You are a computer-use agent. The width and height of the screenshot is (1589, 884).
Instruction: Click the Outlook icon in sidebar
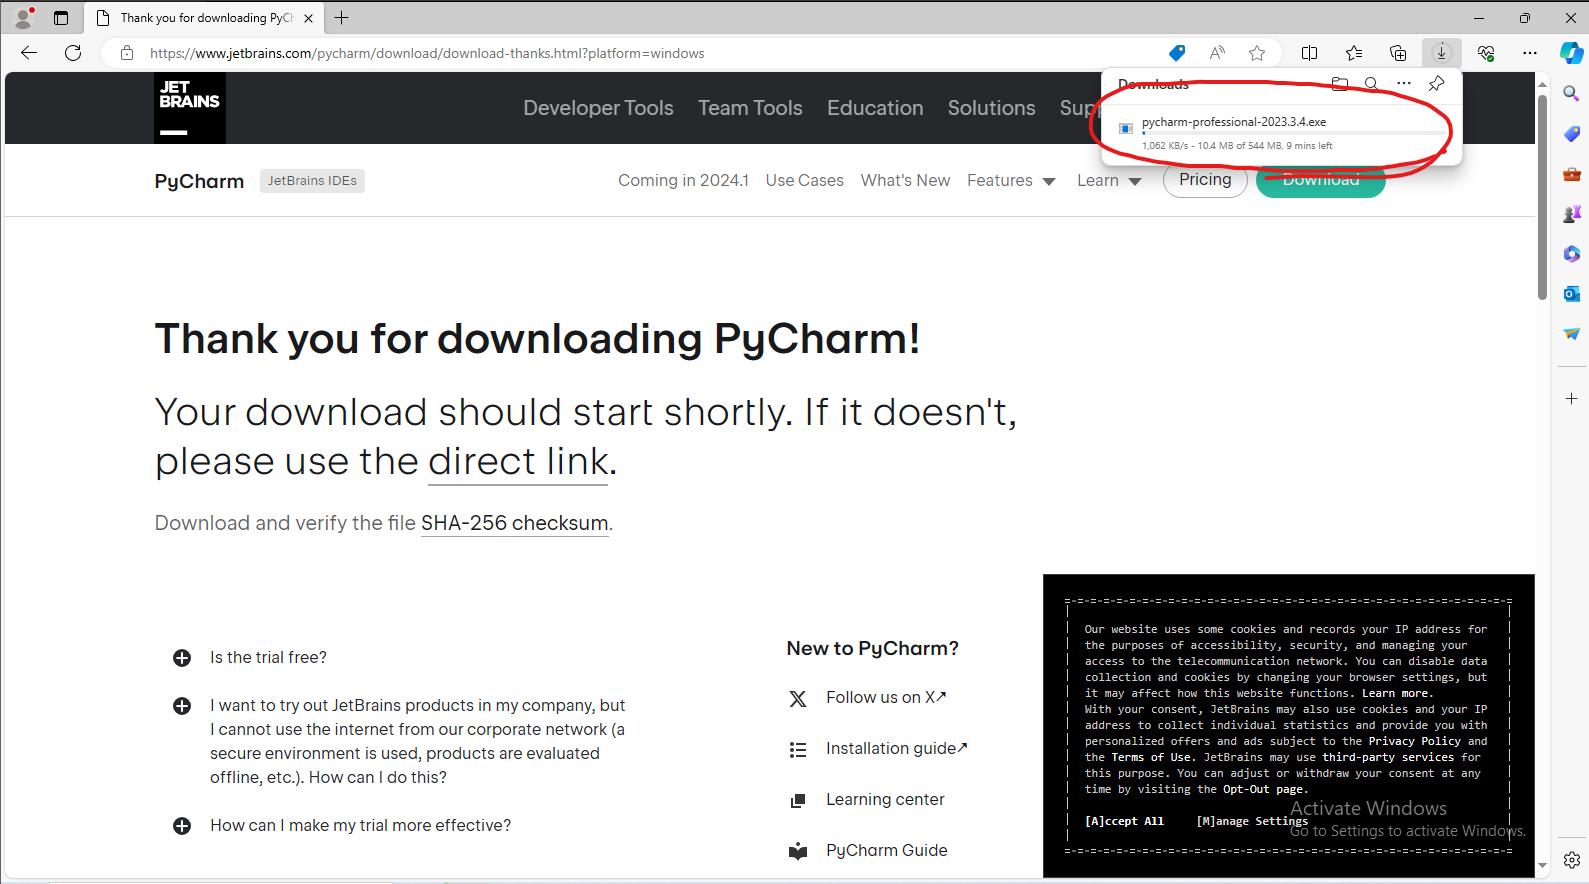pos(1571,294)
